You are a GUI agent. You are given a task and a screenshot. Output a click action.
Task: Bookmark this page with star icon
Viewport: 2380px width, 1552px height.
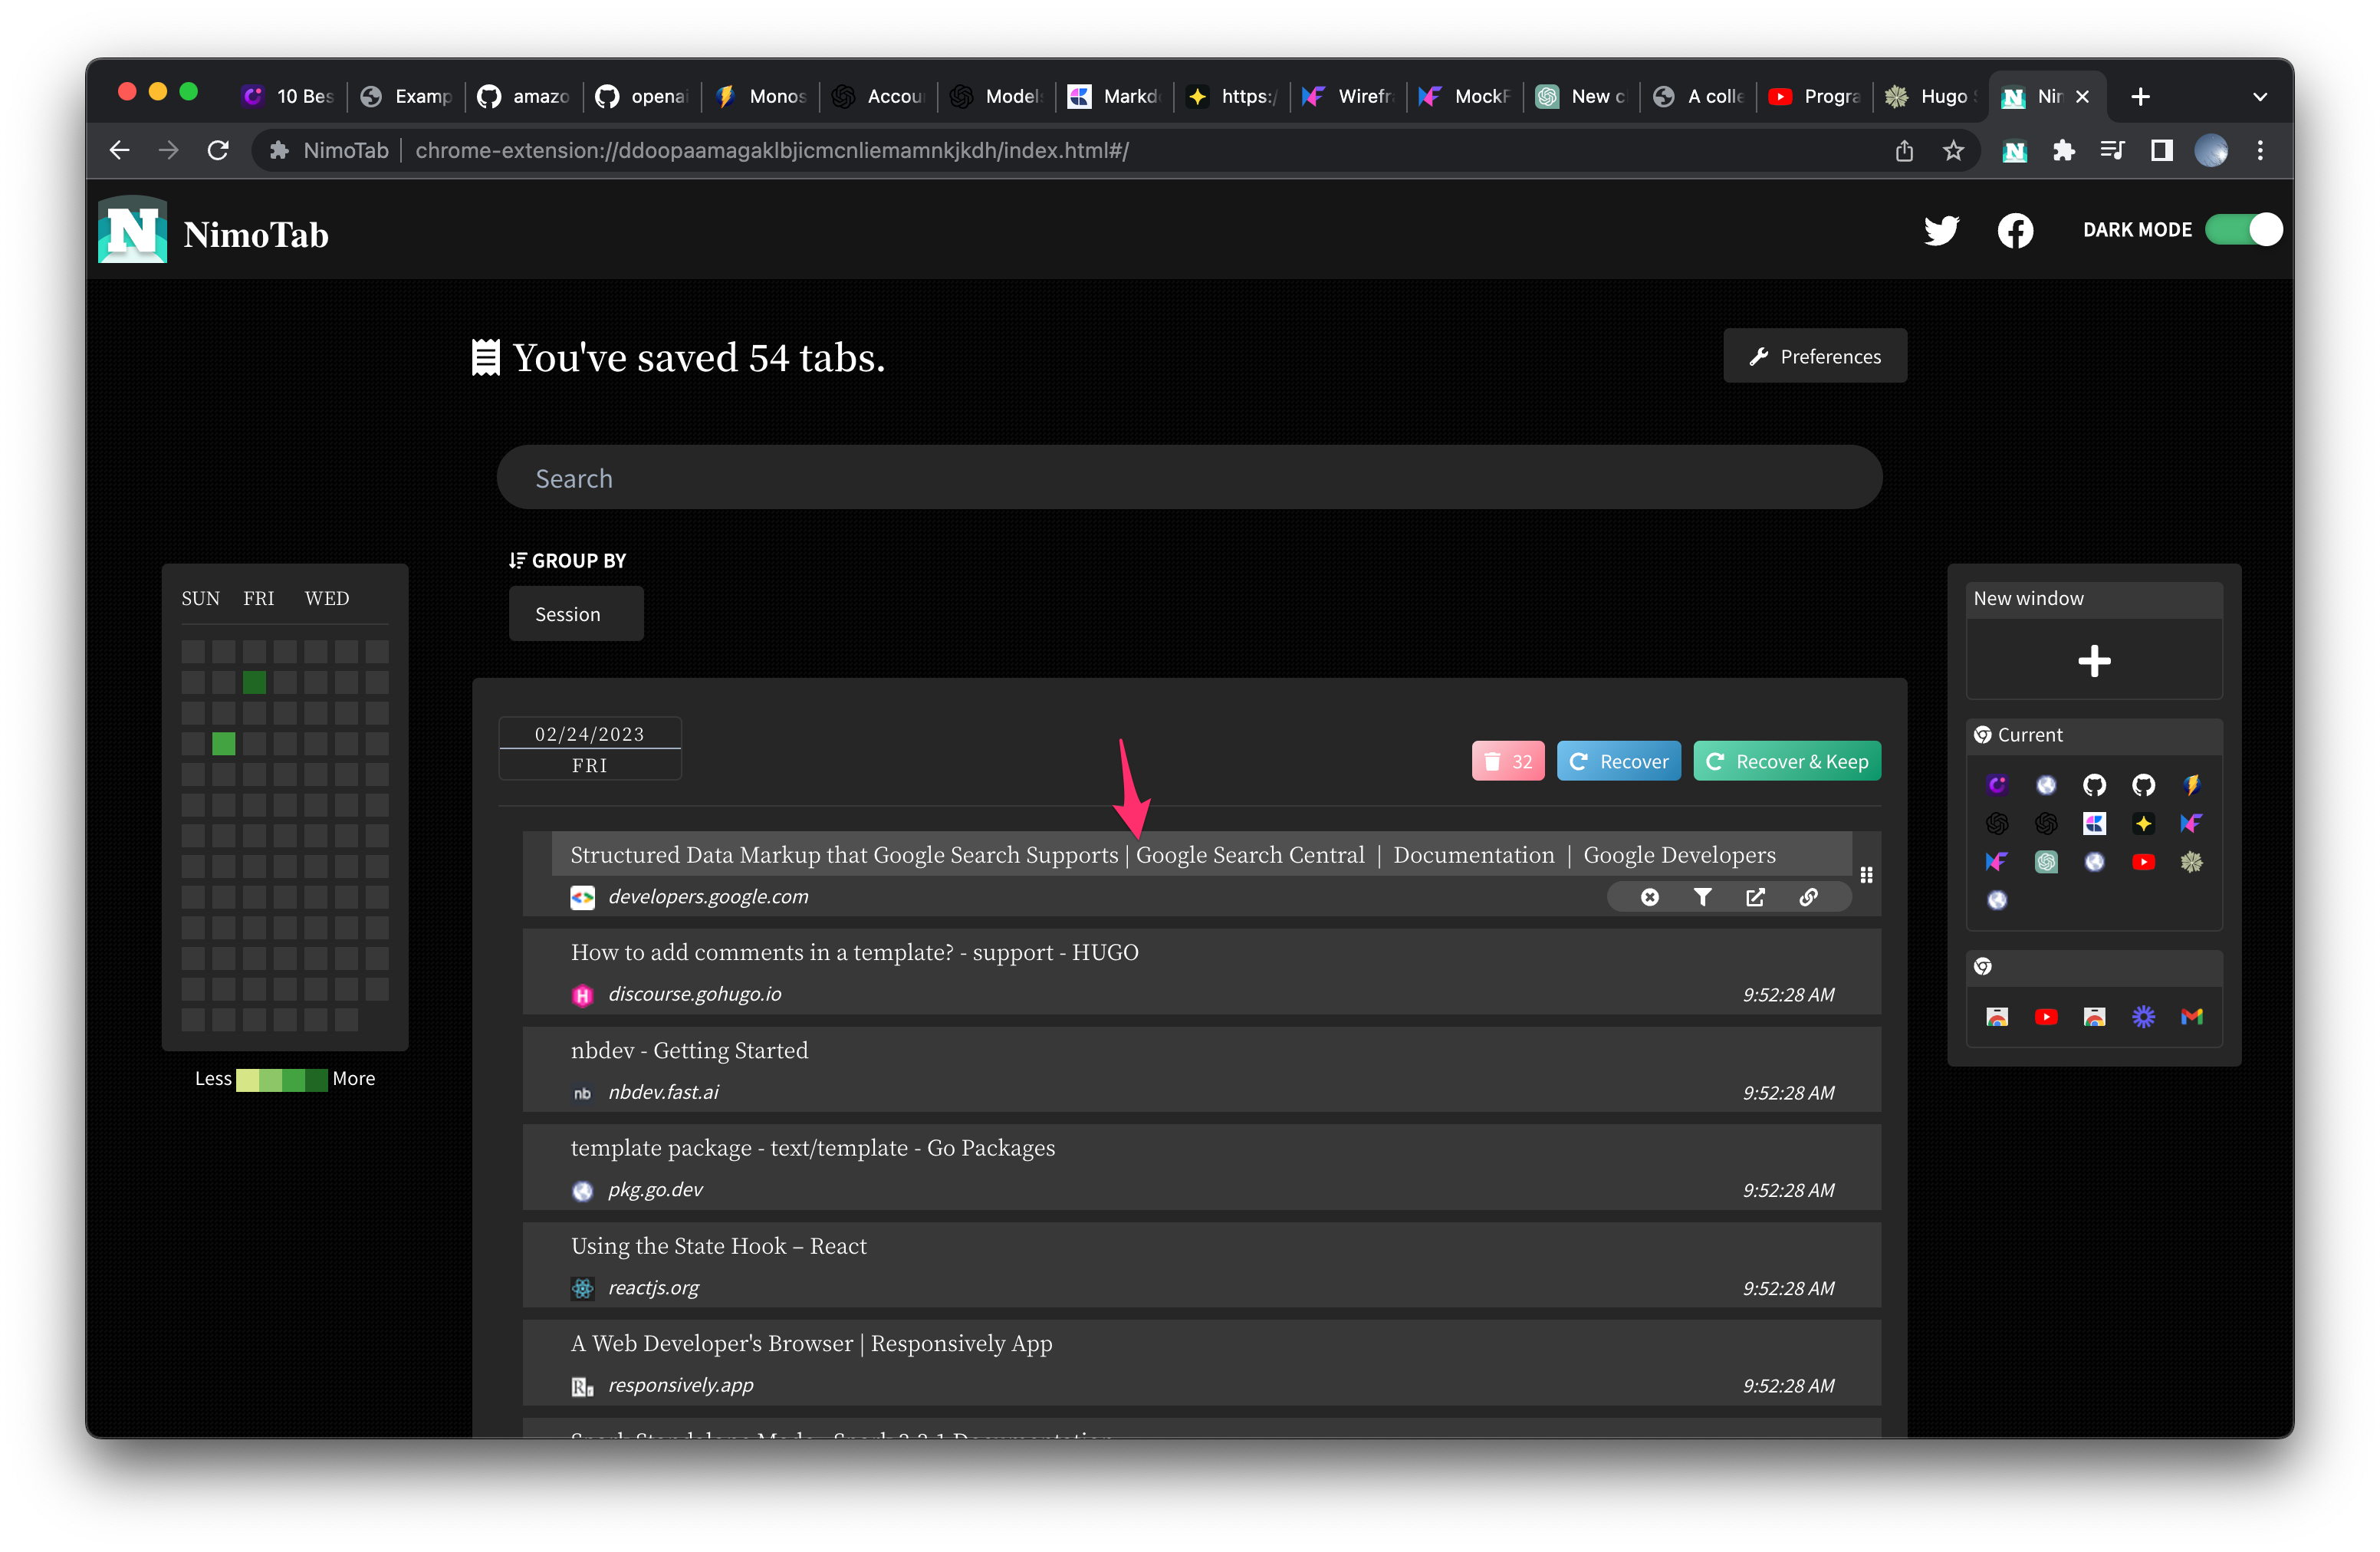tap(1953, 151)
